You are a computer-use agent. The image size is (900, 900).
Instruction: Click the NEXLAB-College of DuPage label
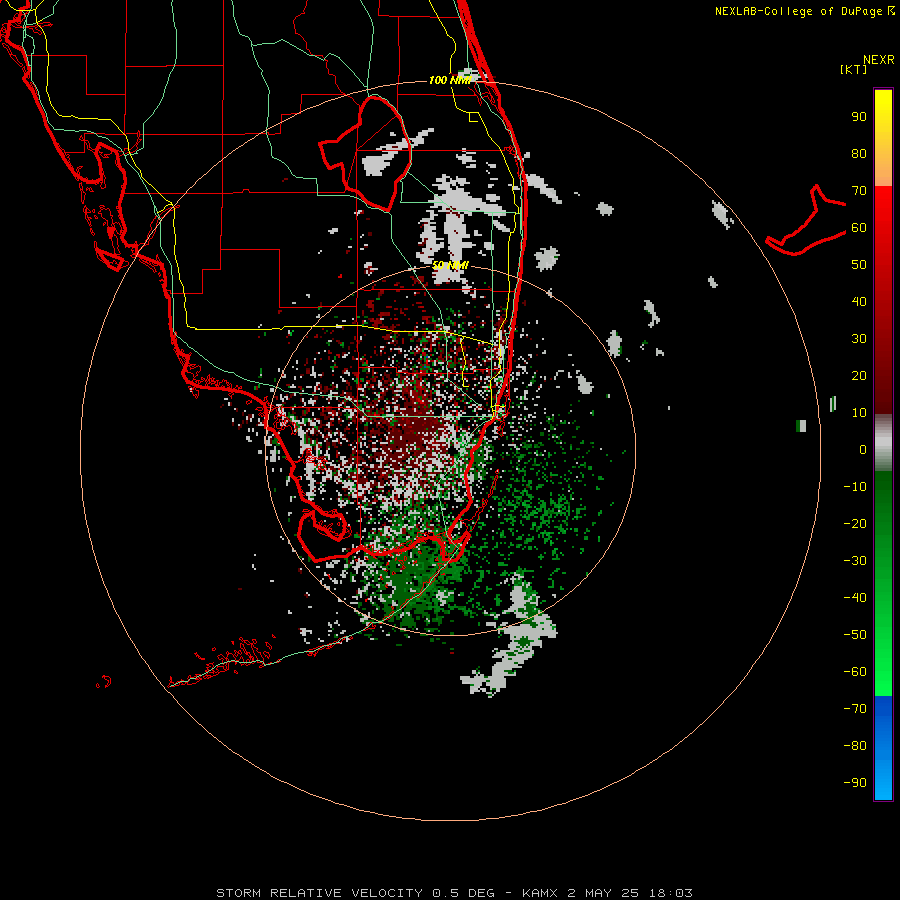click(x=804, y=11)
